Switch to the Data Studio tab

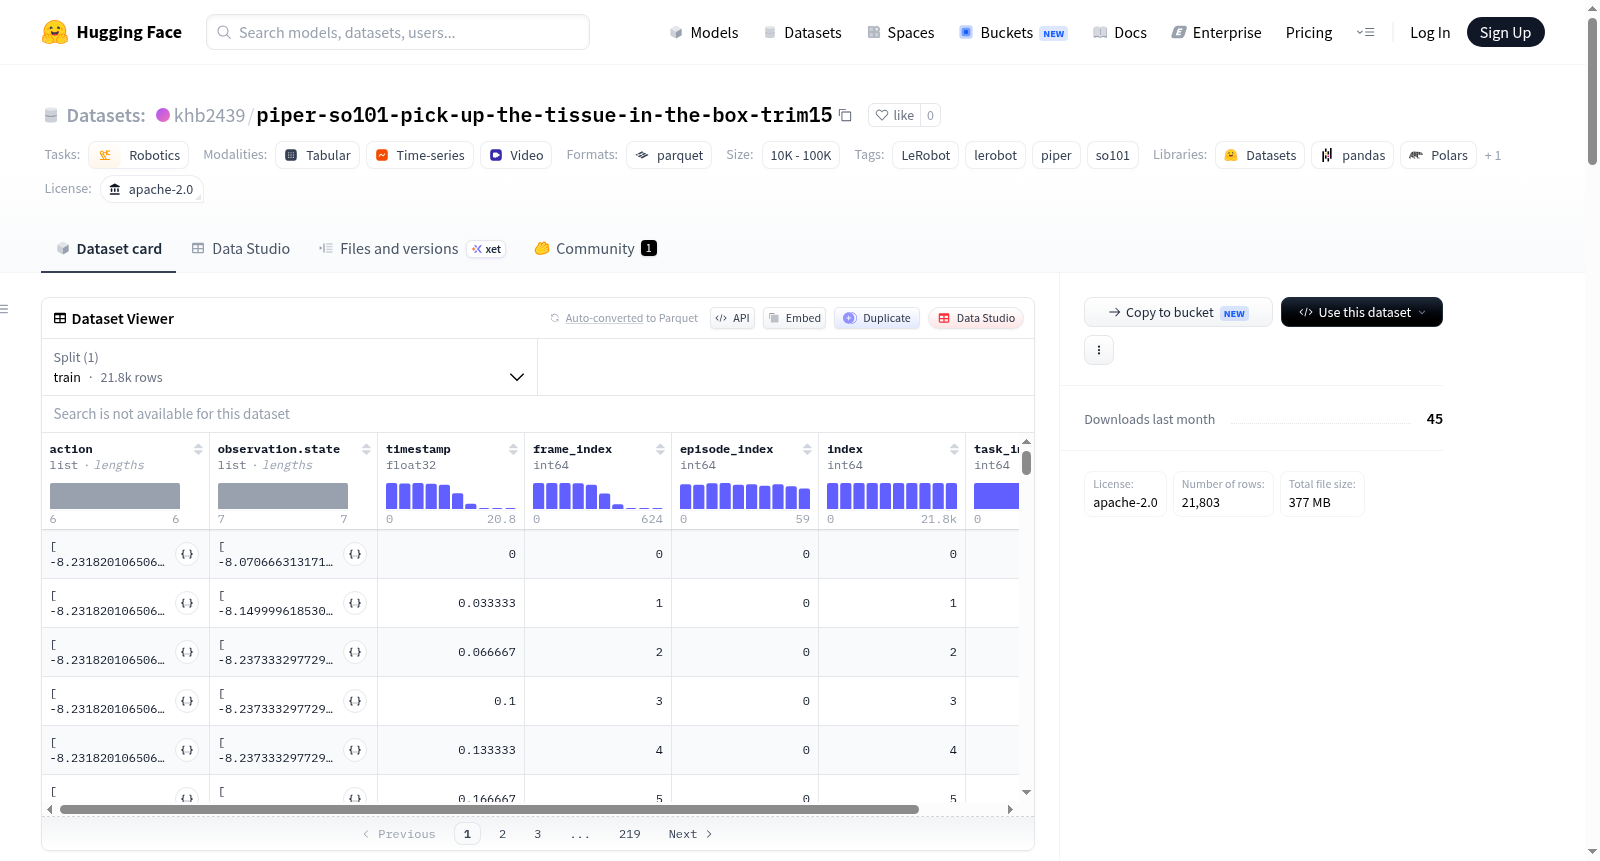pyautogui.click(x=241, y=249)
